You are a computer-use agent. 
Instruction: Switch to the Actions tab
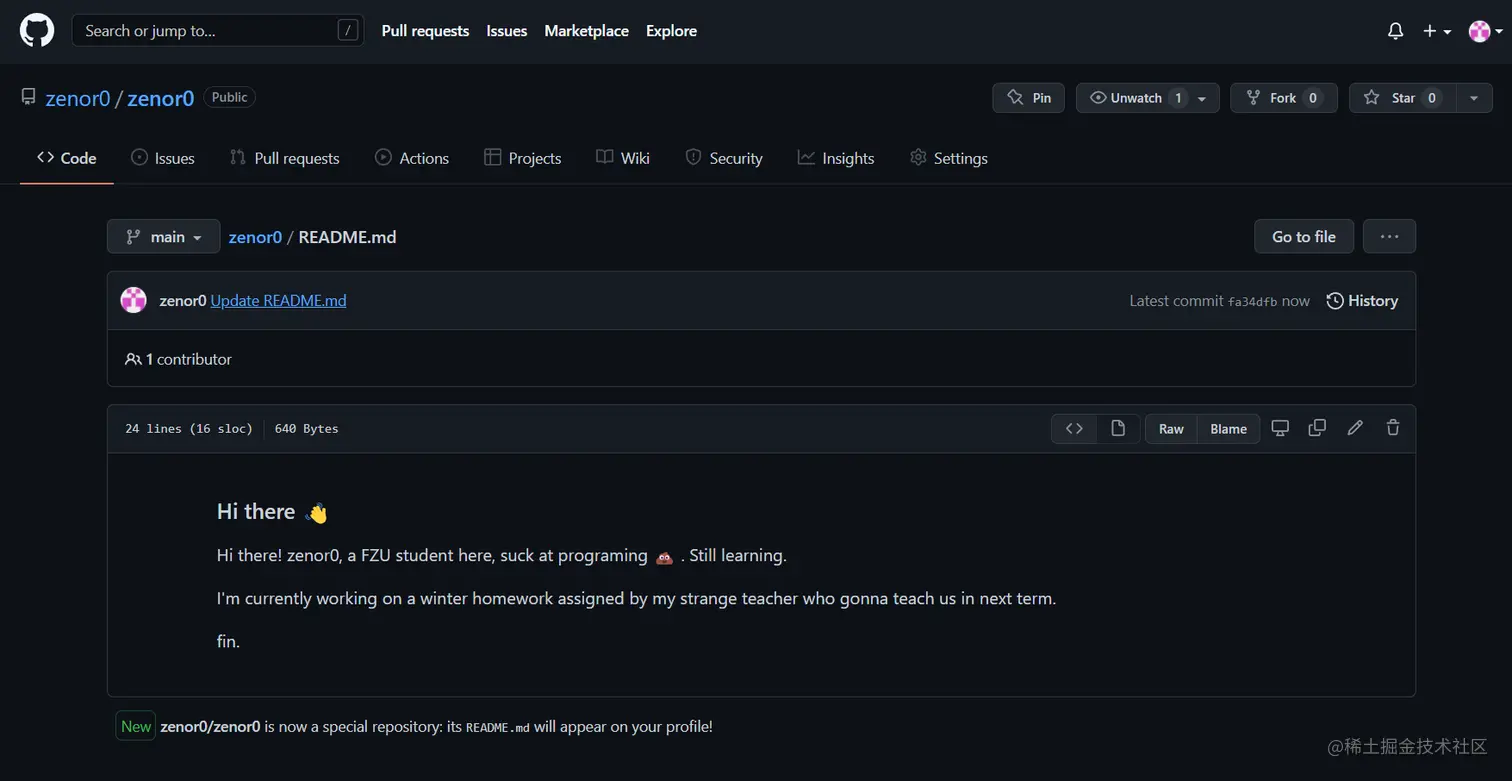411,158
